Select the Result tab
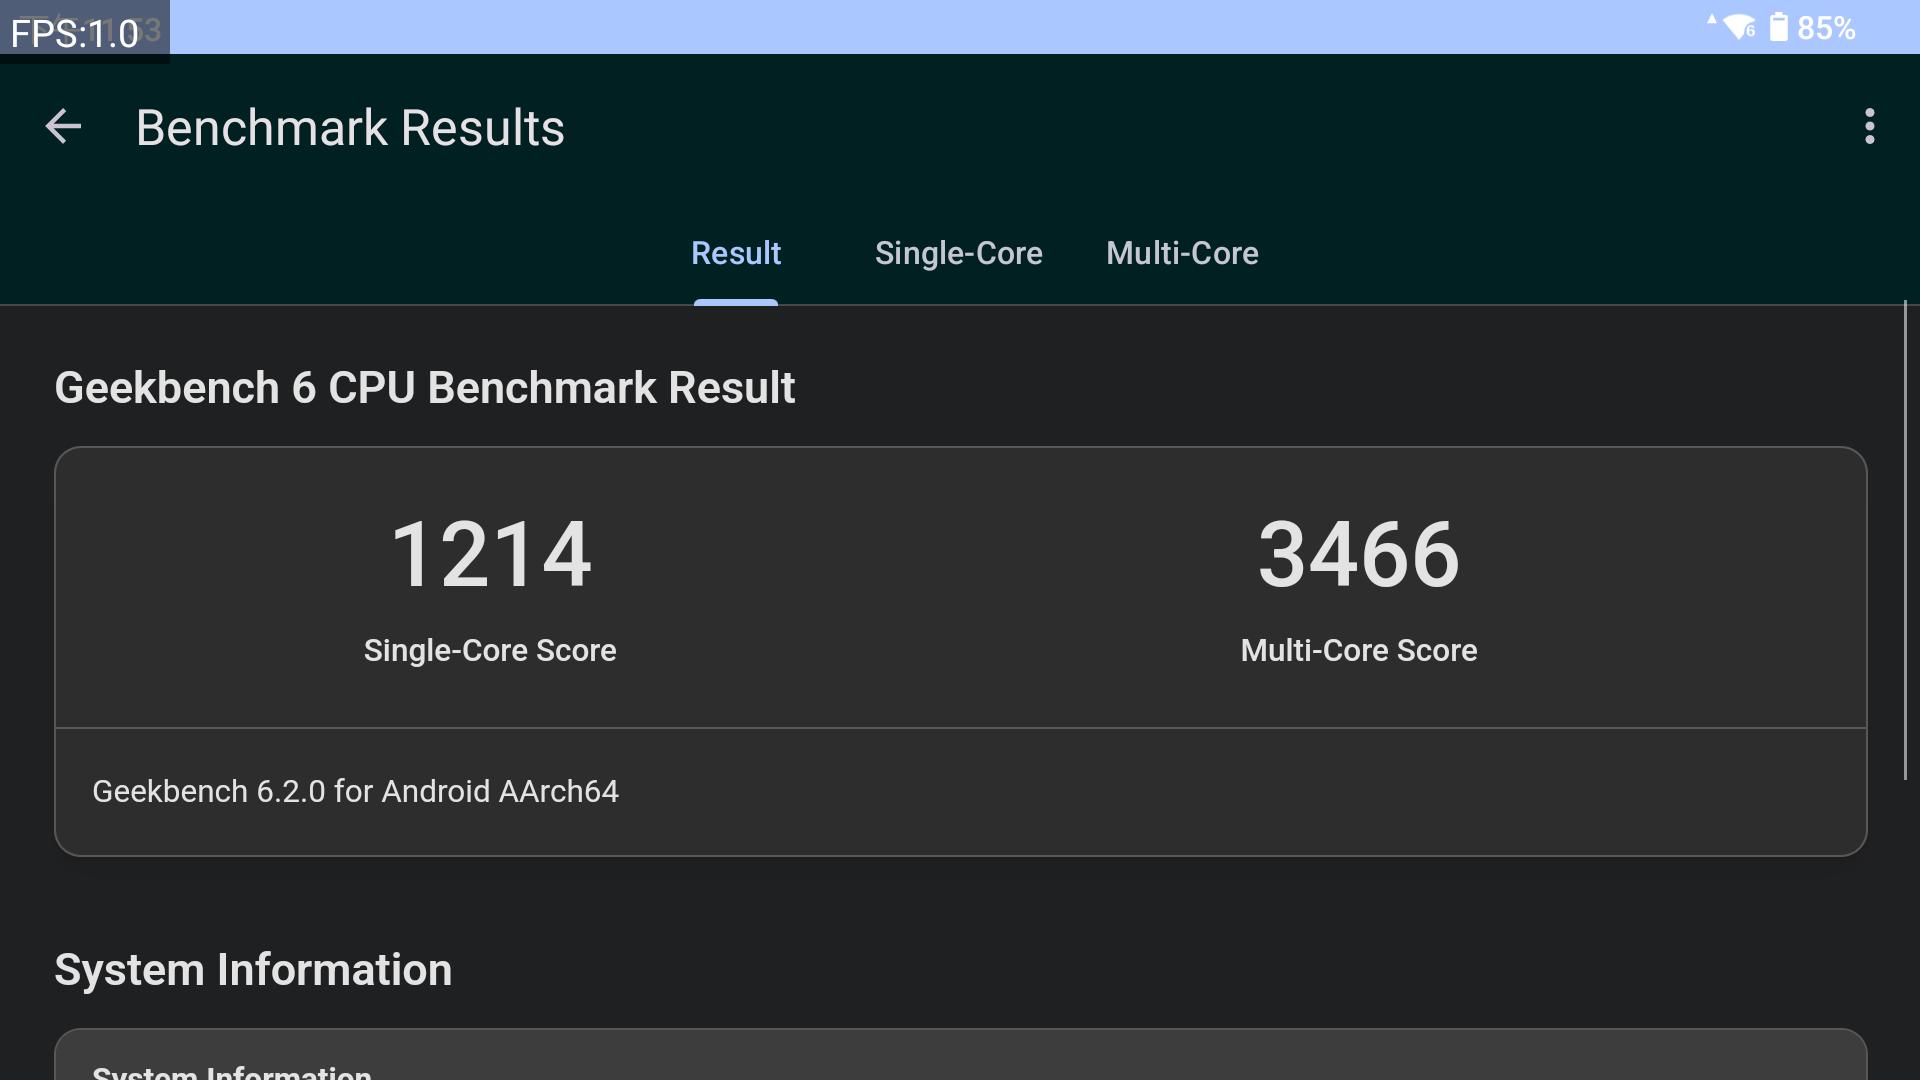This screenshot has width=1920, height=1080. click(x=735, y=253)
